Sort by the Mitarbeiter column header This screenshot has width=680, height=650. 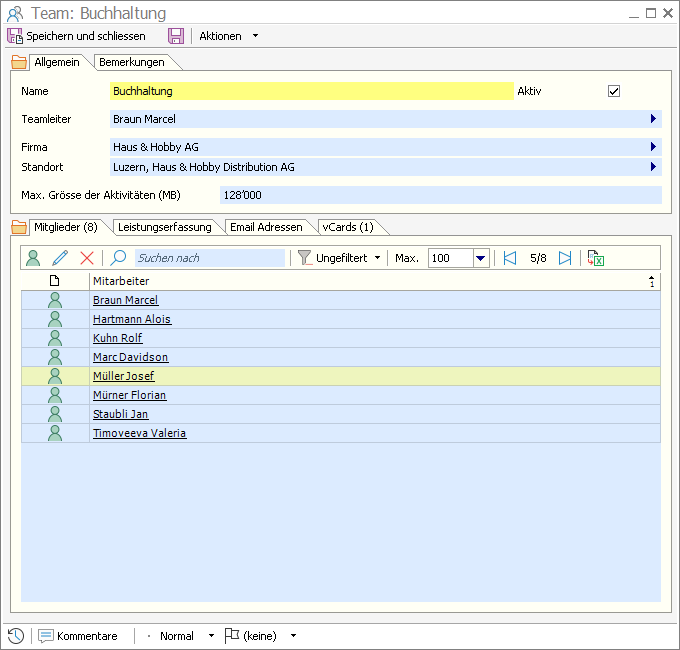point(121,281)
